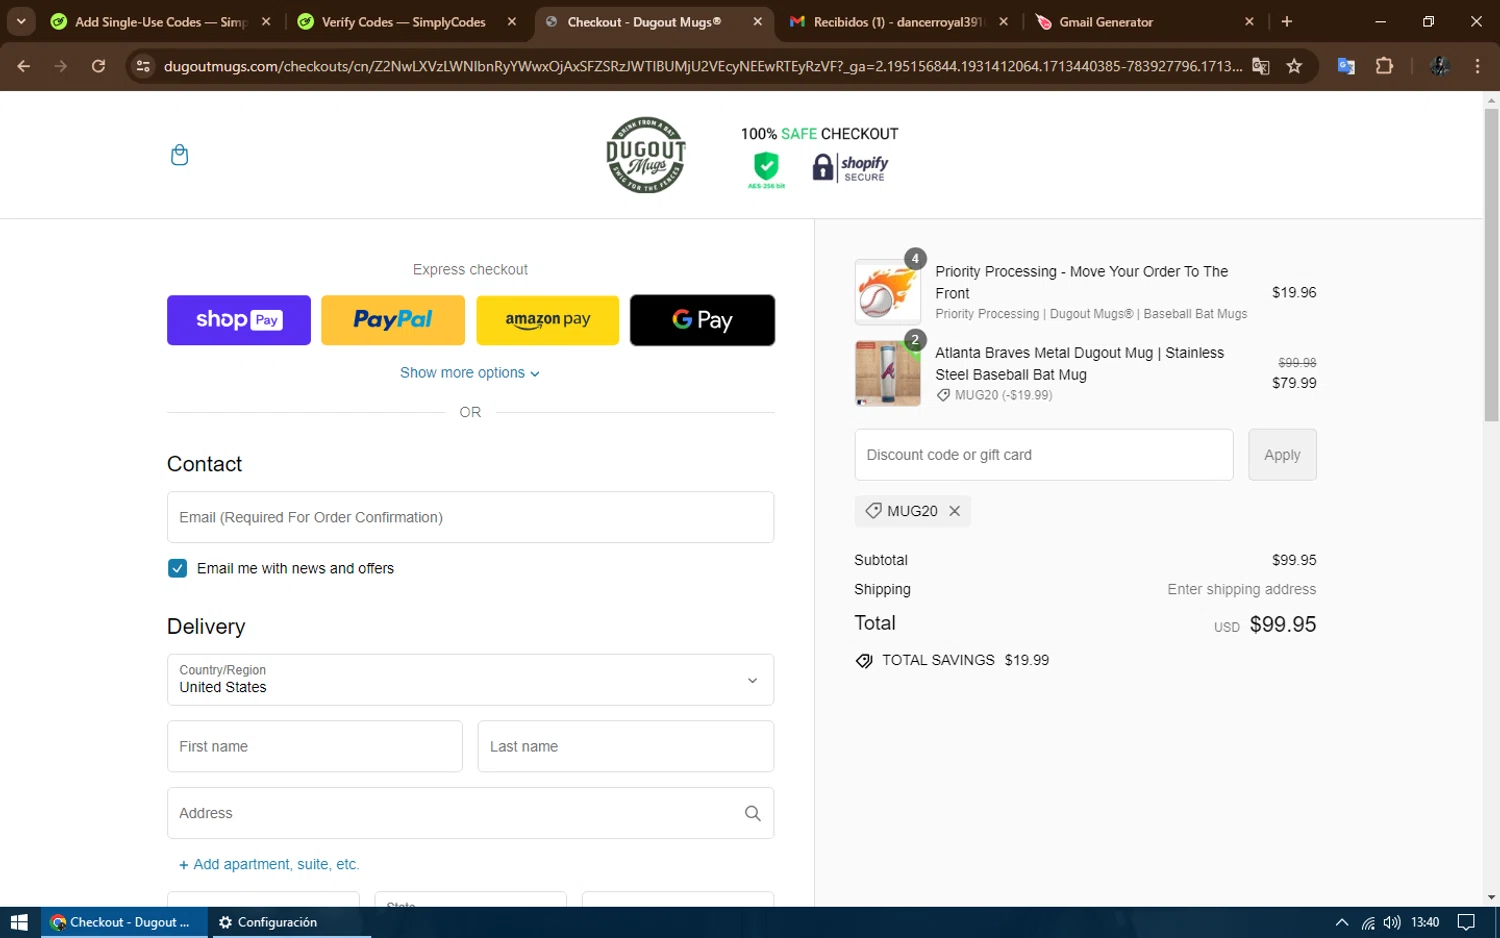Click the Total Savings tag icon
Image resolution: width=1500 pixels, height=938 pixels.
pos(864,661)
